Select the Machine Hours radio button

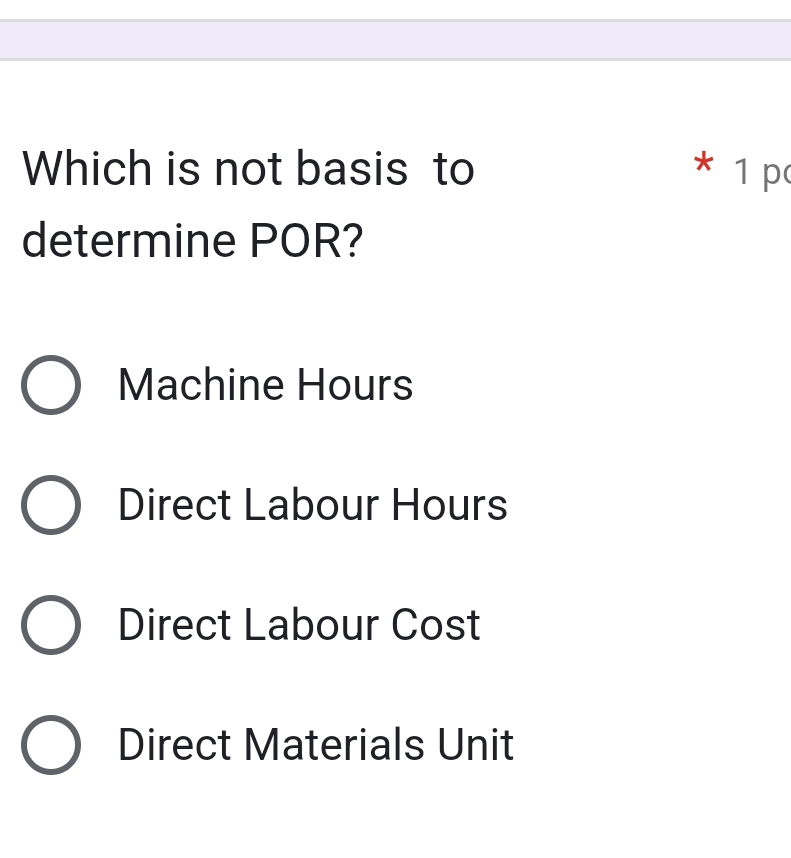(50, 385)
